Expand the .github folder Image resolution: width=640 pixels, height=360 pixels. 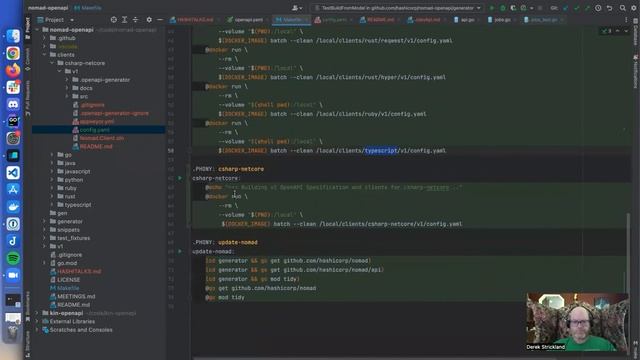[44, 38]
